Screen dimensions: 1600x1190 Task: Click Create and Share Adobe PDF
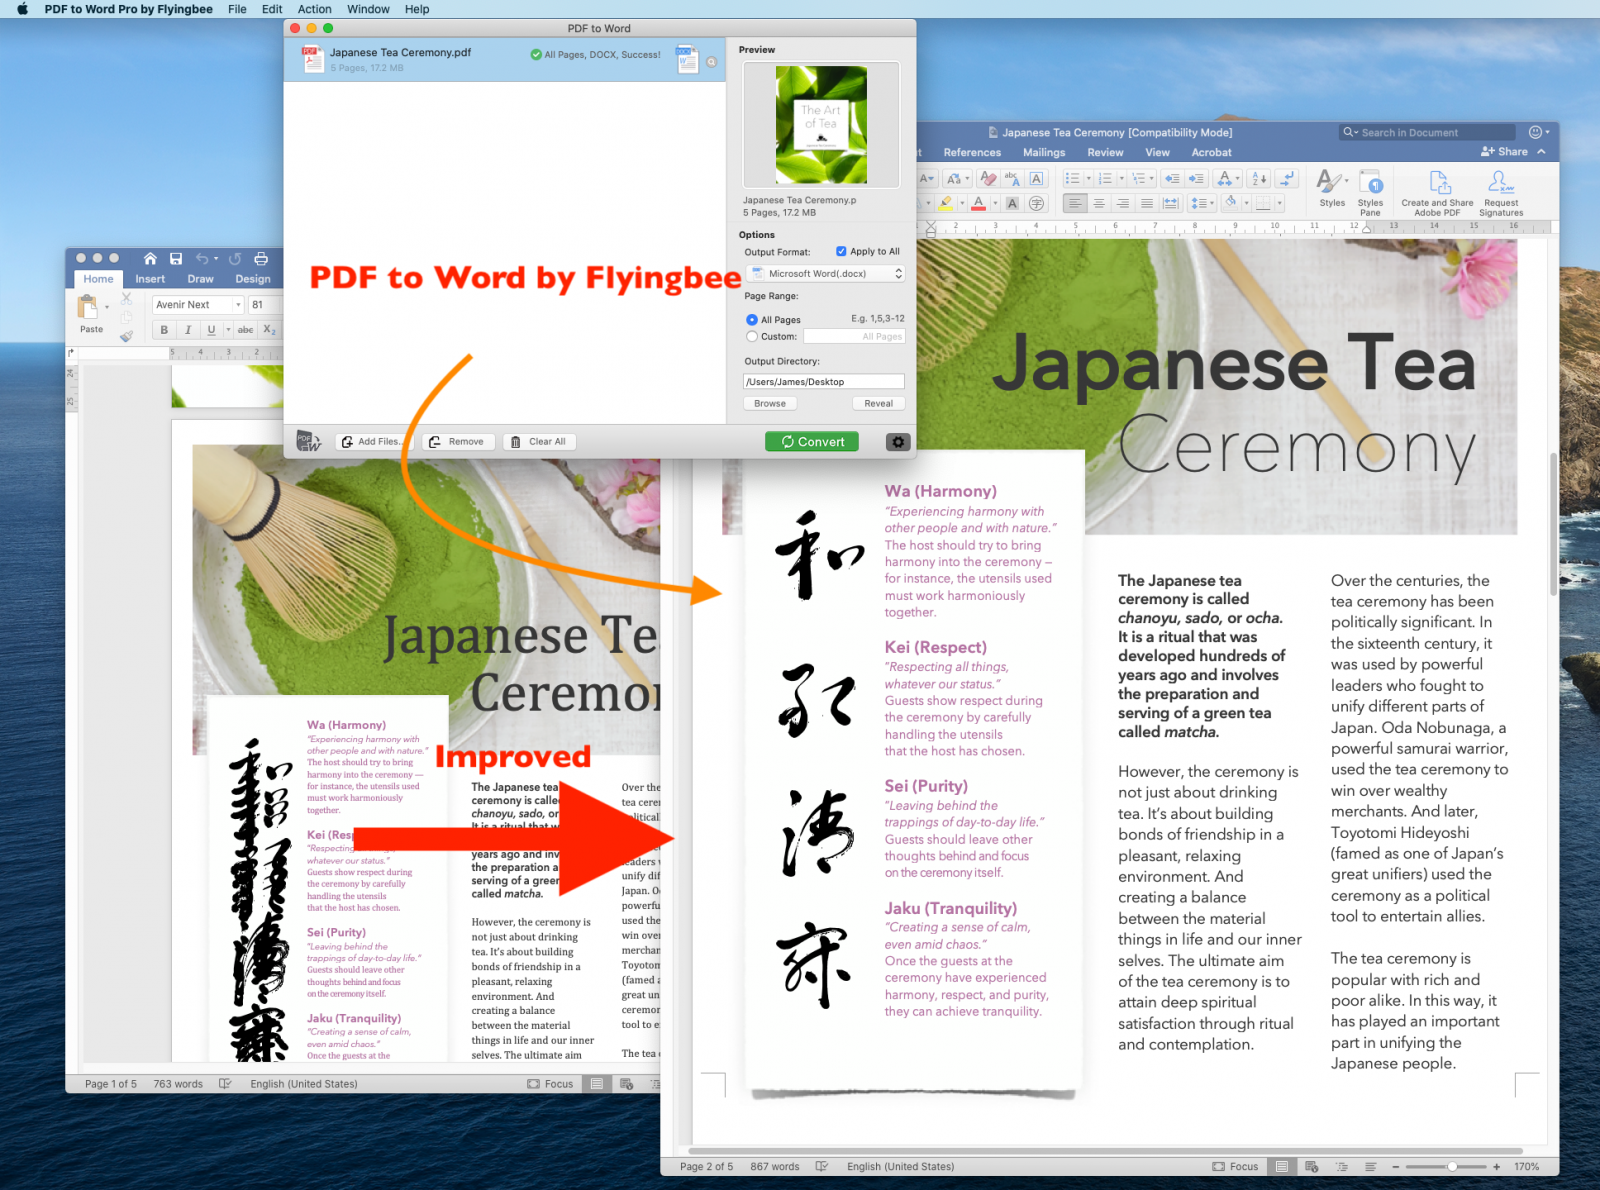(x=1437, y=192)
